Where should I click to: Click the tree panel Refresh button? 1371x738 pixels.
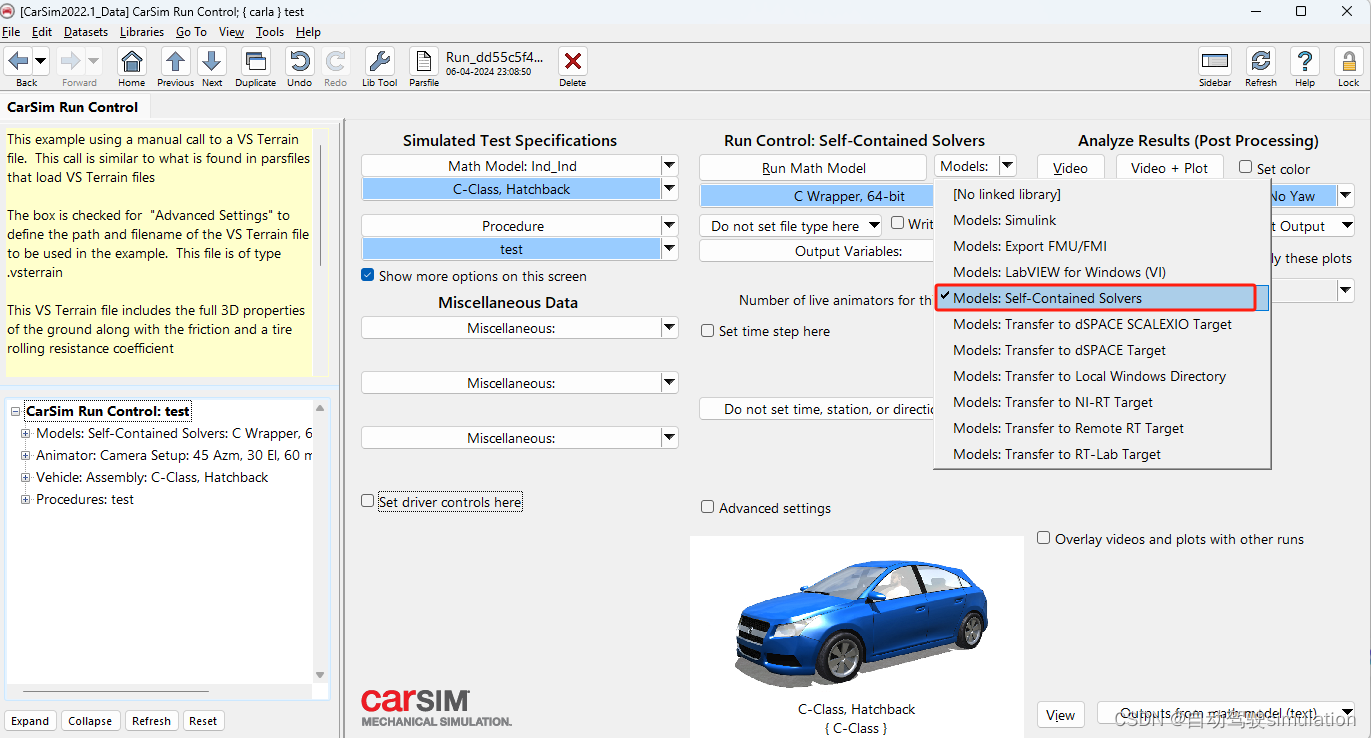coord(151,721)
